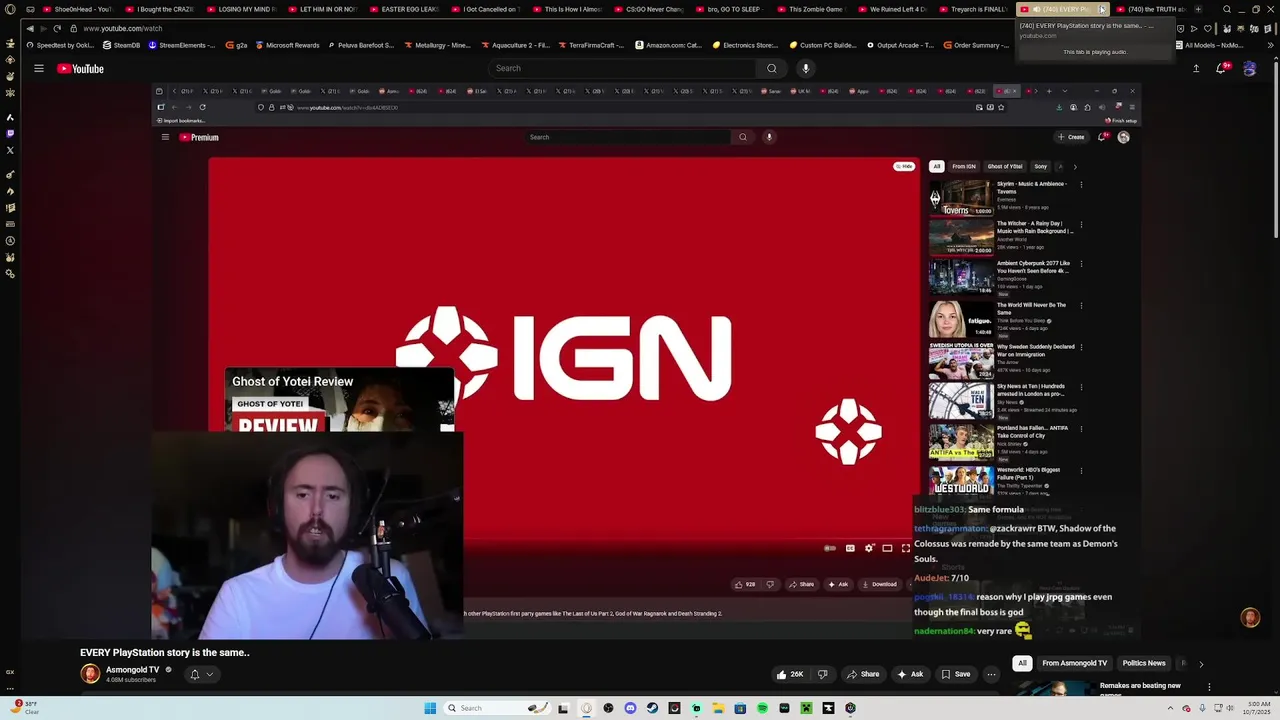Open outer YouTube notifications bell
Screen dimensions: 1280x720
pyautogui.click(x=1221, y=68)
